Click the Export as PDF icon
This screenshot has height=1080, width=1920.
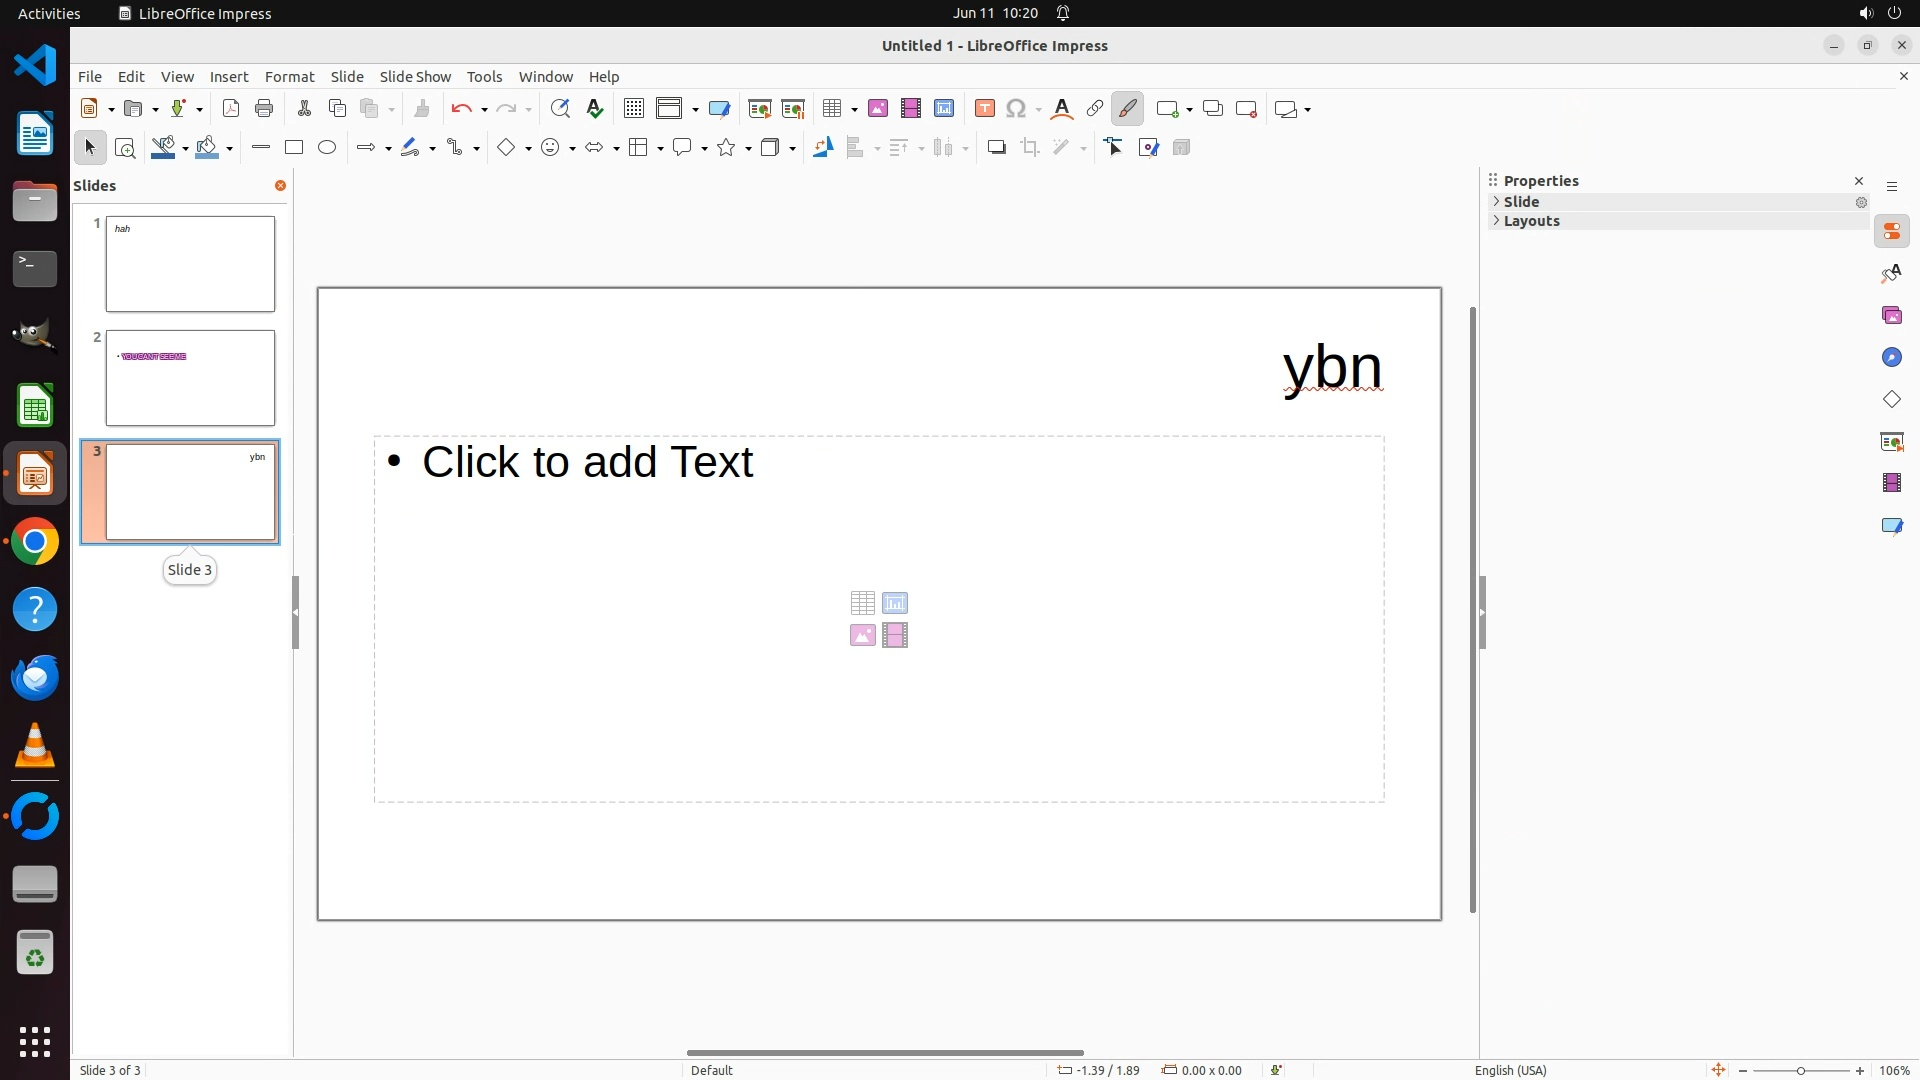(x=231, y=109)
